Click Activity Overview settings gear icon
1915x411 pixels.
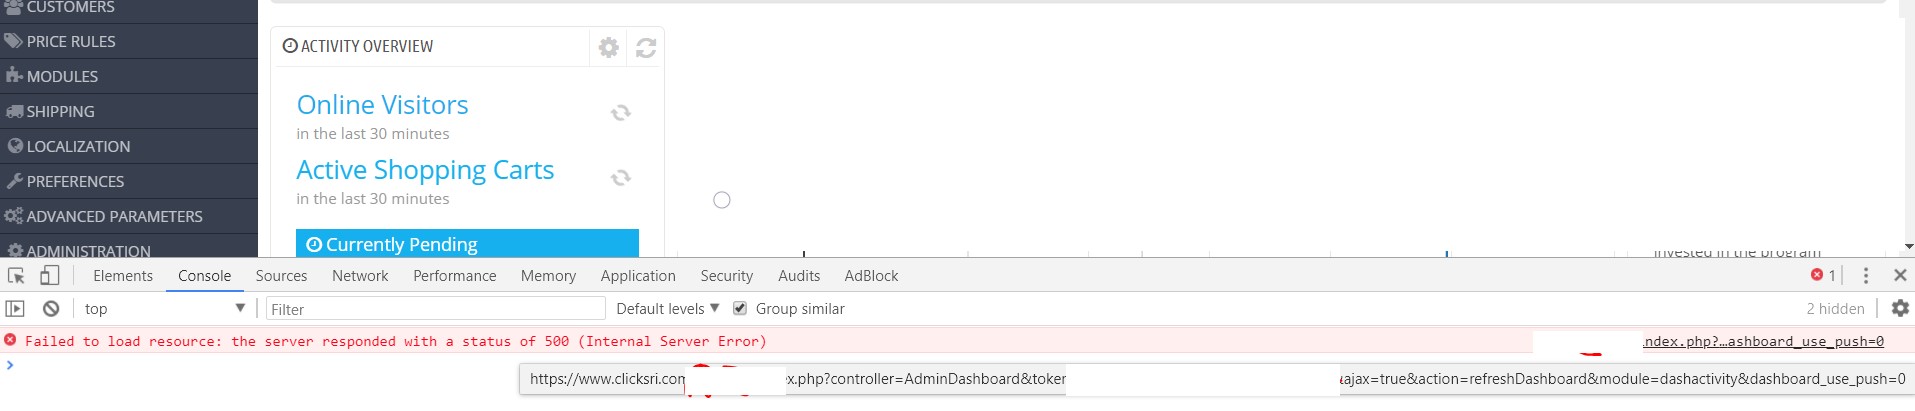tap(608, 47)
